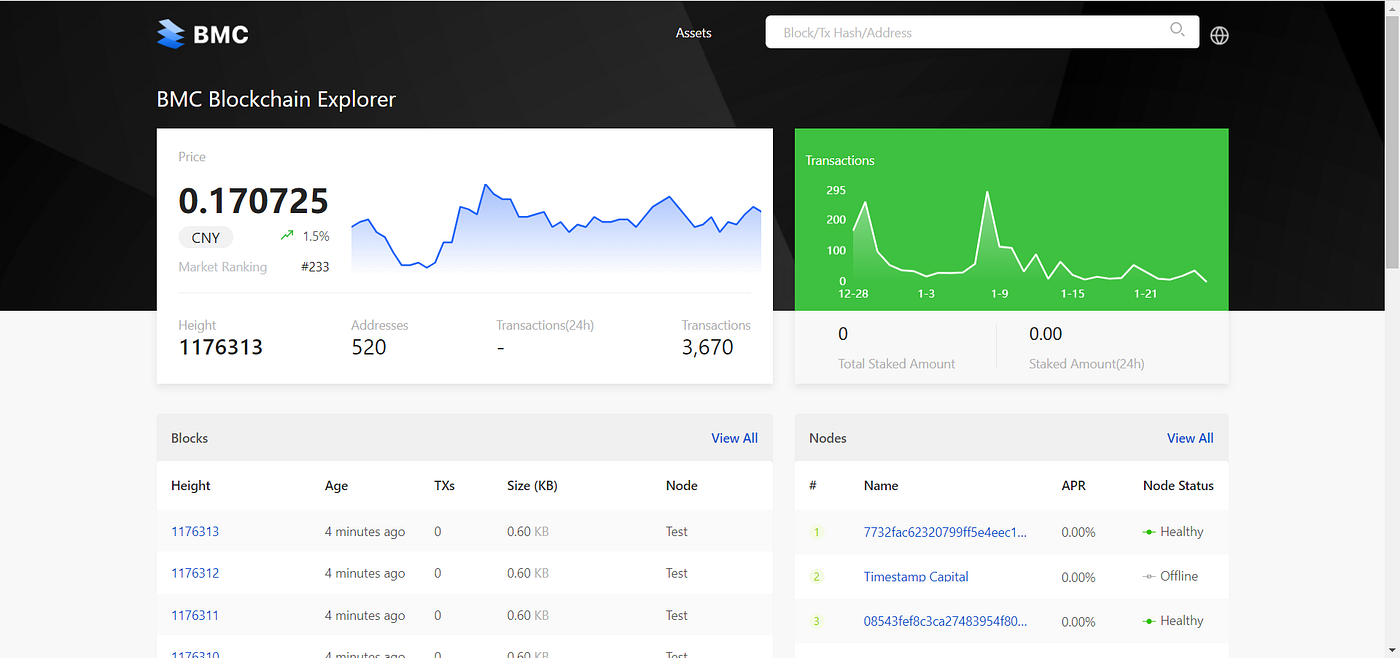Click the Staked Amount(24h) label
1400x658 pixels.
tap(1087, 364)
